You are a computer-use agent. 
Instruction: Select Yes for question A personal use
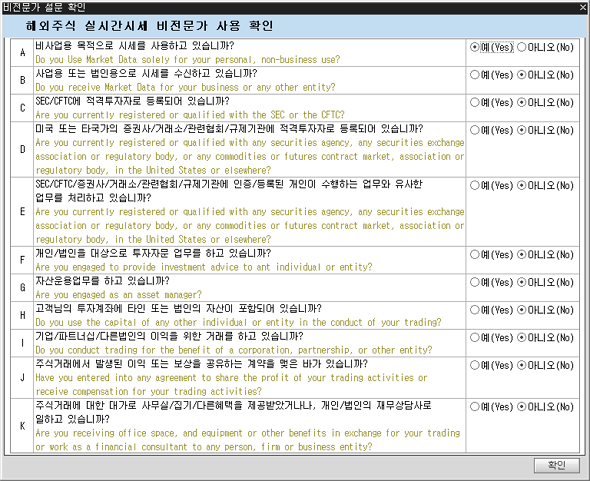coord(491,47)
